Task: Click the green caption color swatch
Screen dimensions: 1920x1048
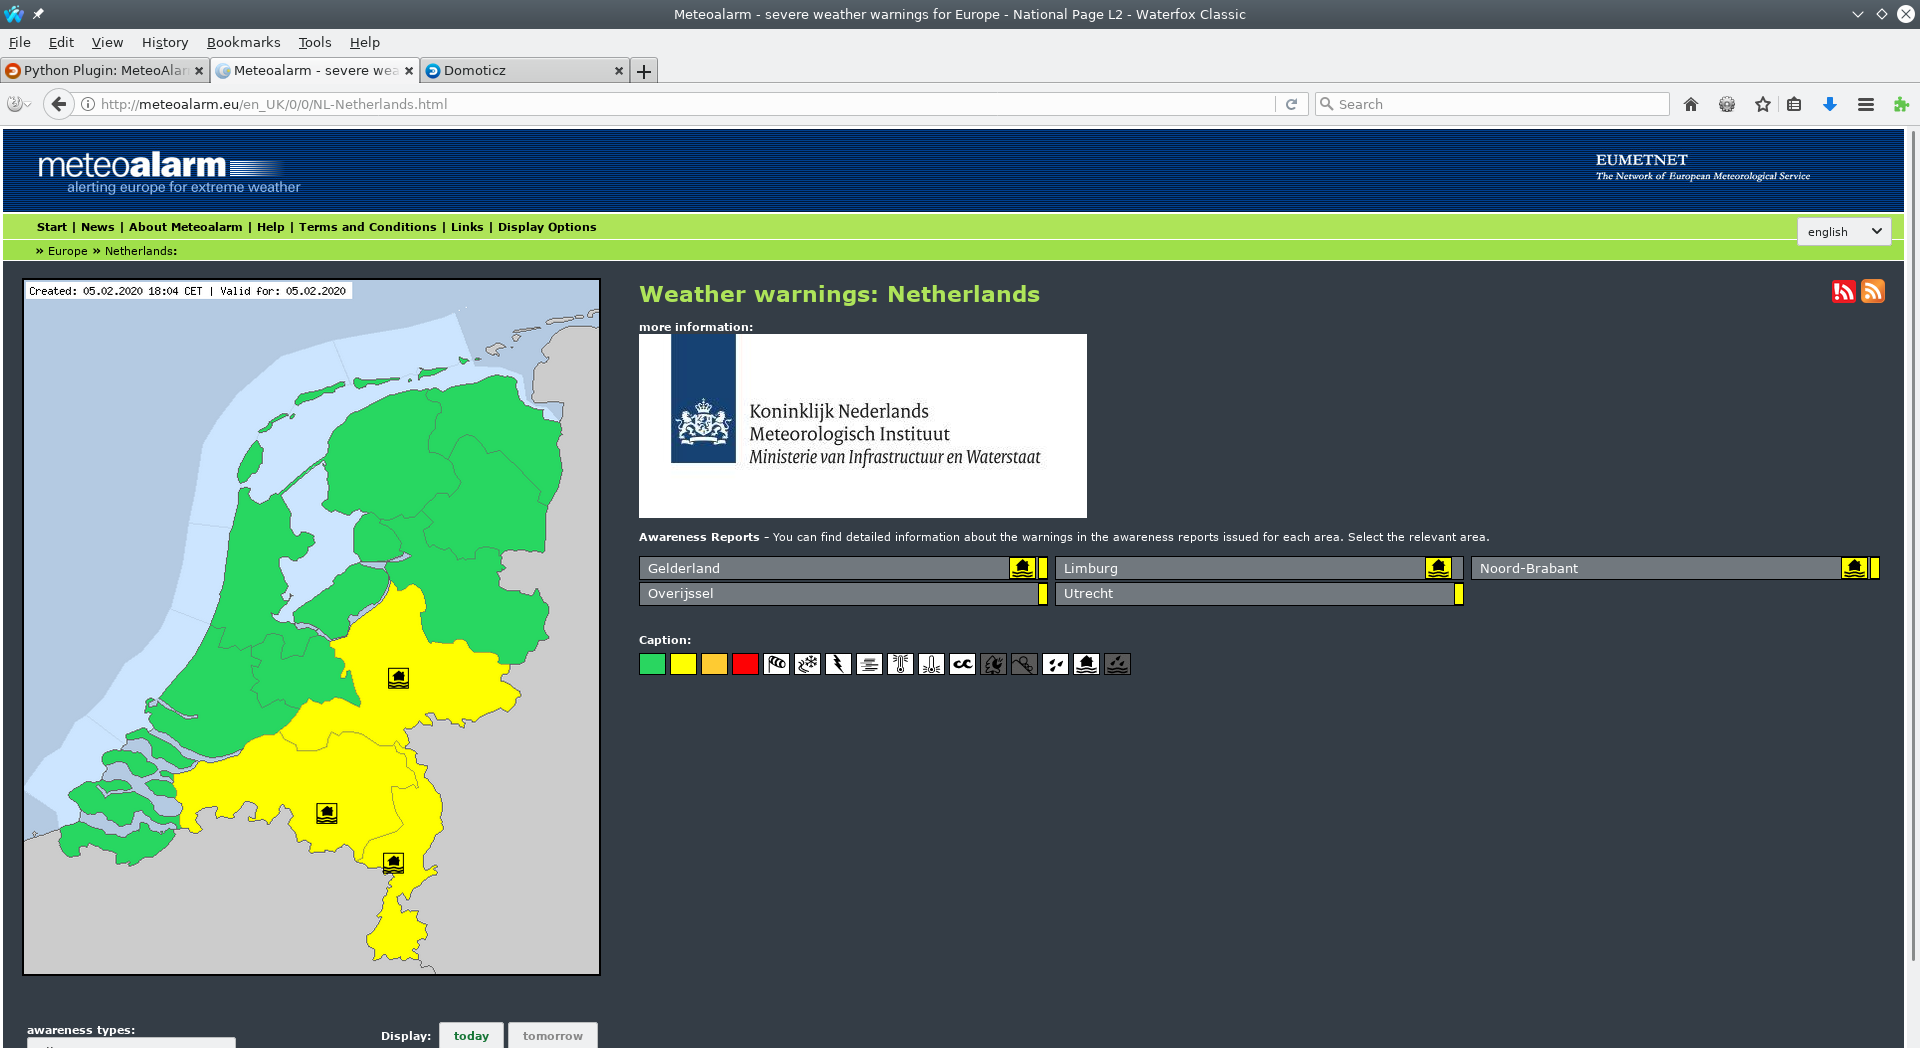Action: coord(652,664)
